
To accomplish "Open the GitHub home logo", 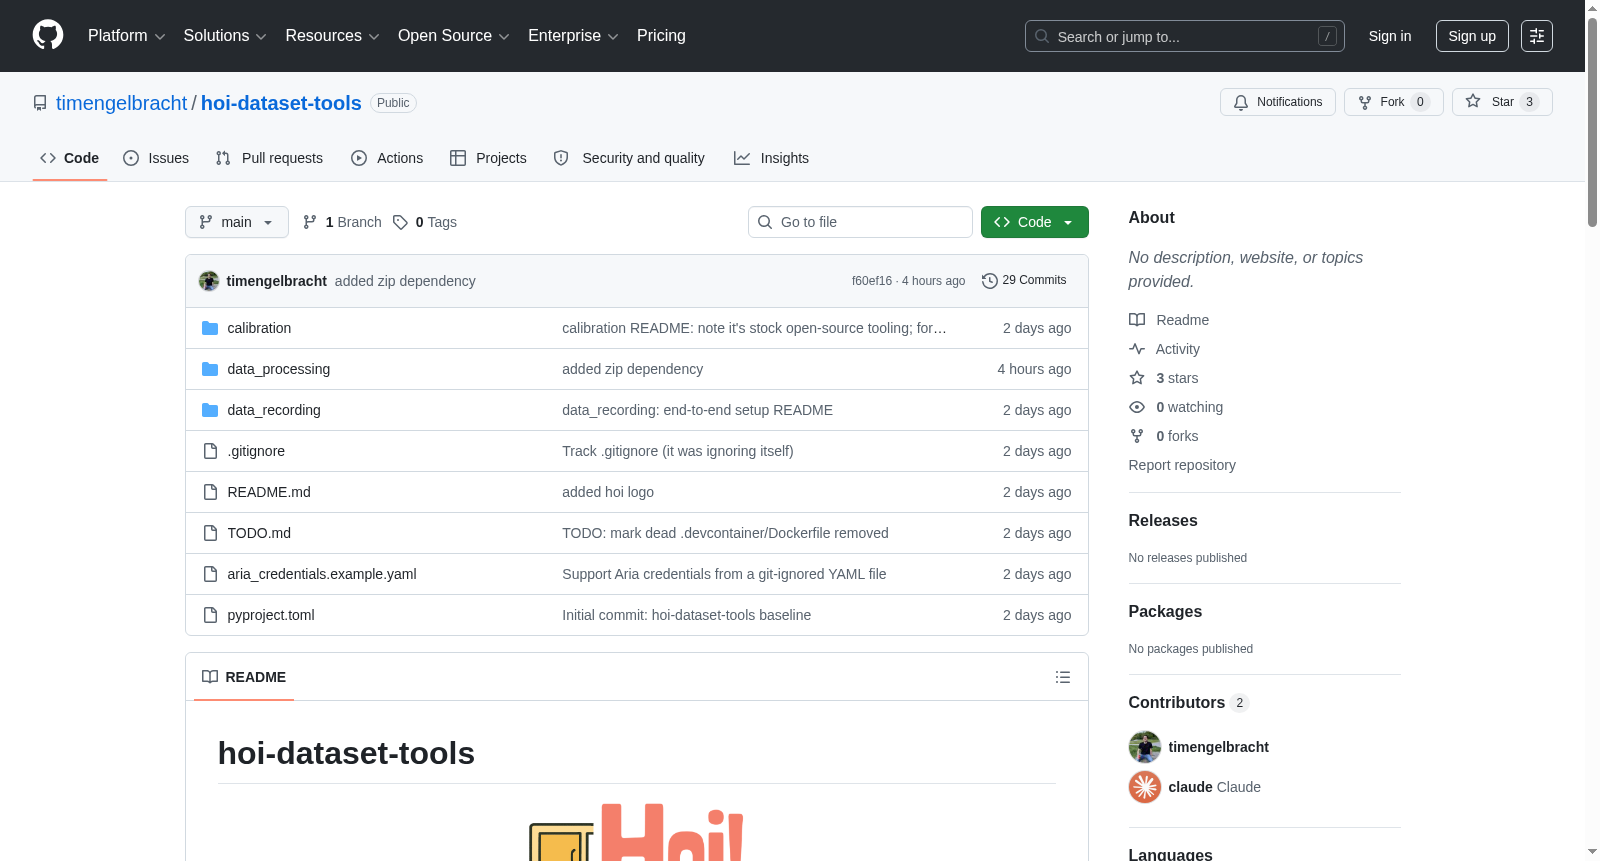I will tap(48, 36).
